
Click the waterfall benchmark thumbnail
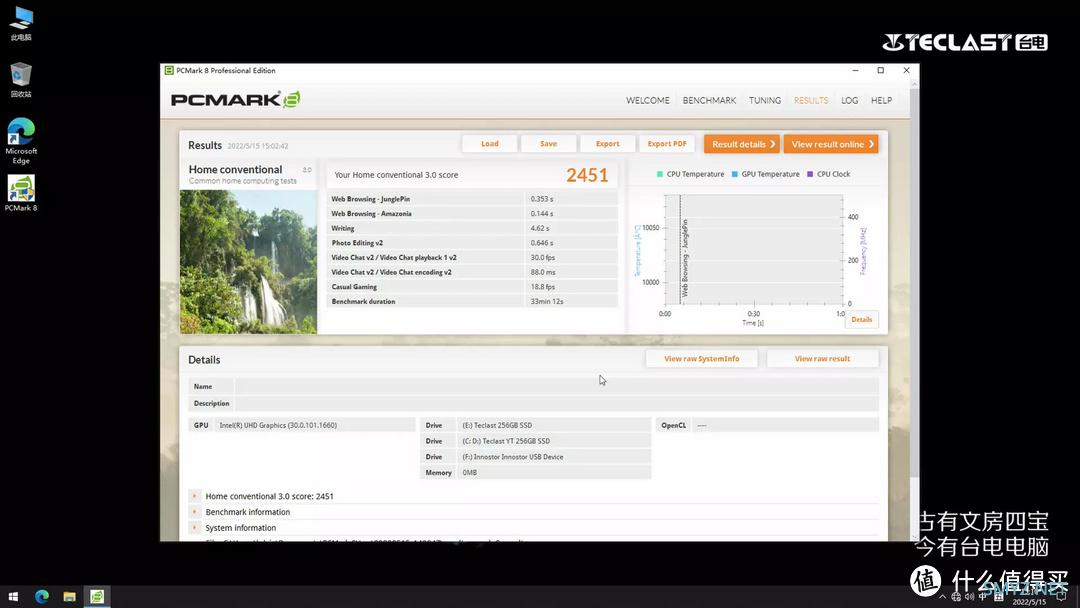(249, 262)
